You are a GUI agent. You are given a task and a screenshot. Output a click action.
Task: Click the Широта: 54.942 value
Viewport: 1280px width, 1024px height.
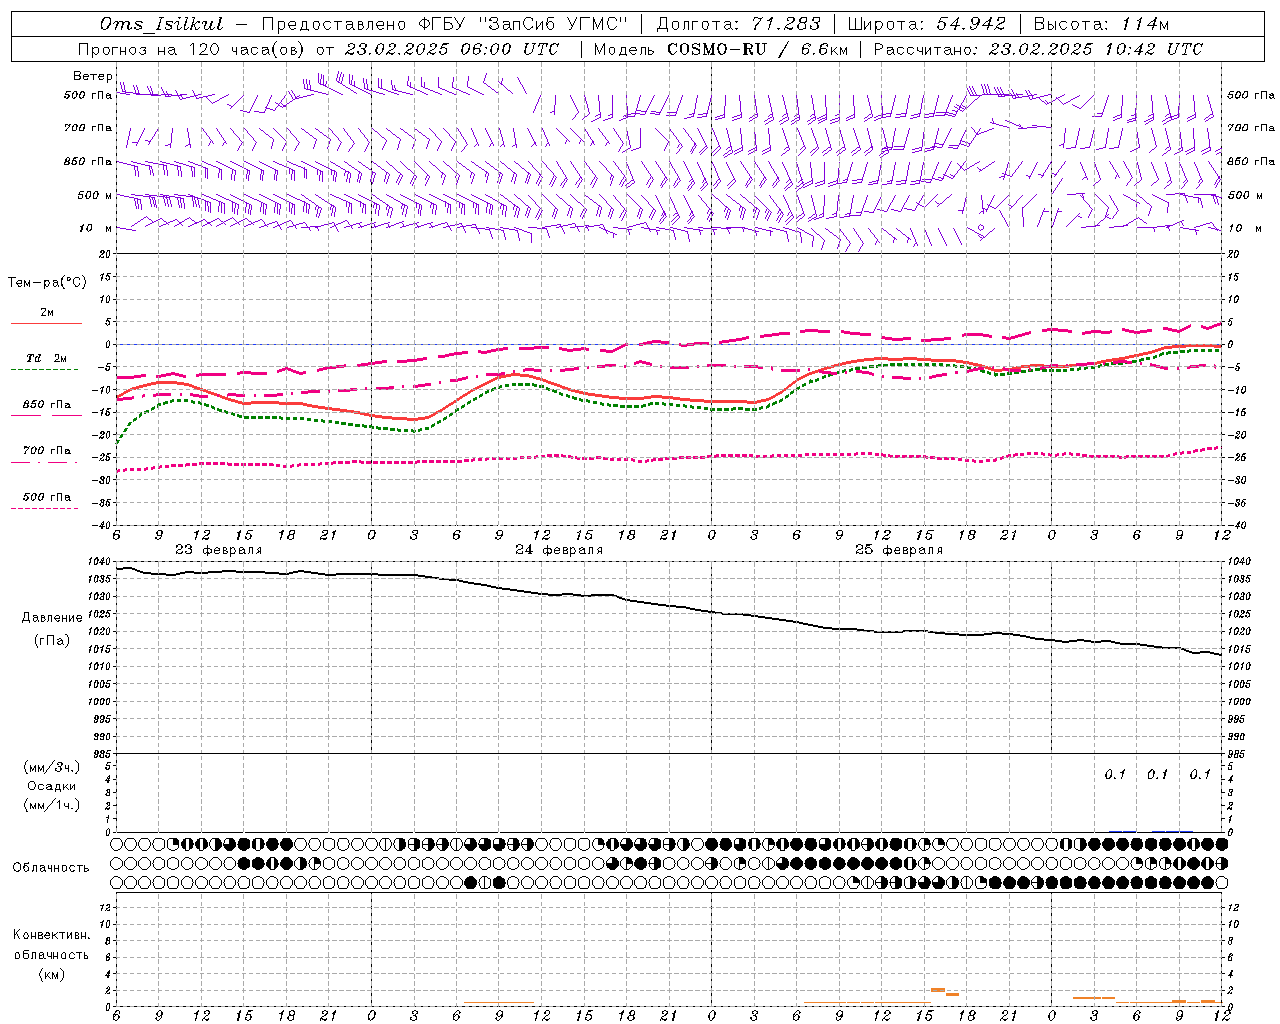pos(926,24)
